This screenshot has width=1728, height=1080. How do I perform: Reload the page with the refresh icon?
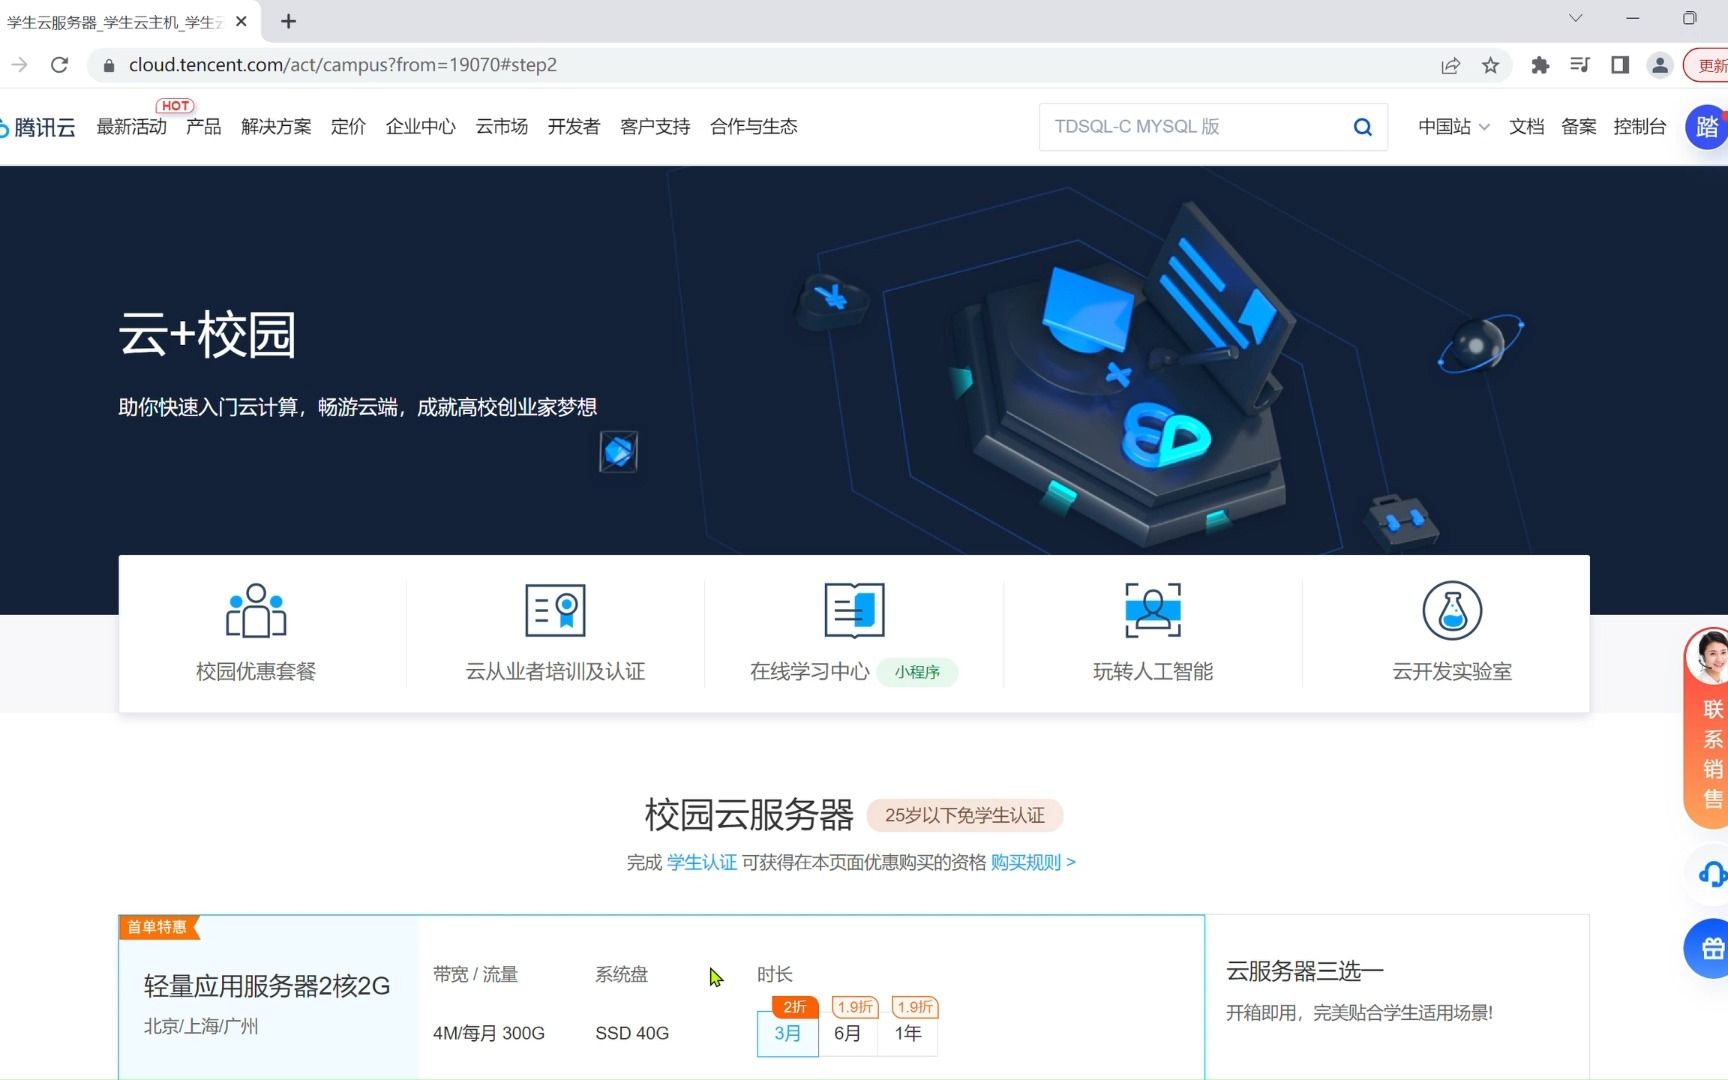pos(59,65)
